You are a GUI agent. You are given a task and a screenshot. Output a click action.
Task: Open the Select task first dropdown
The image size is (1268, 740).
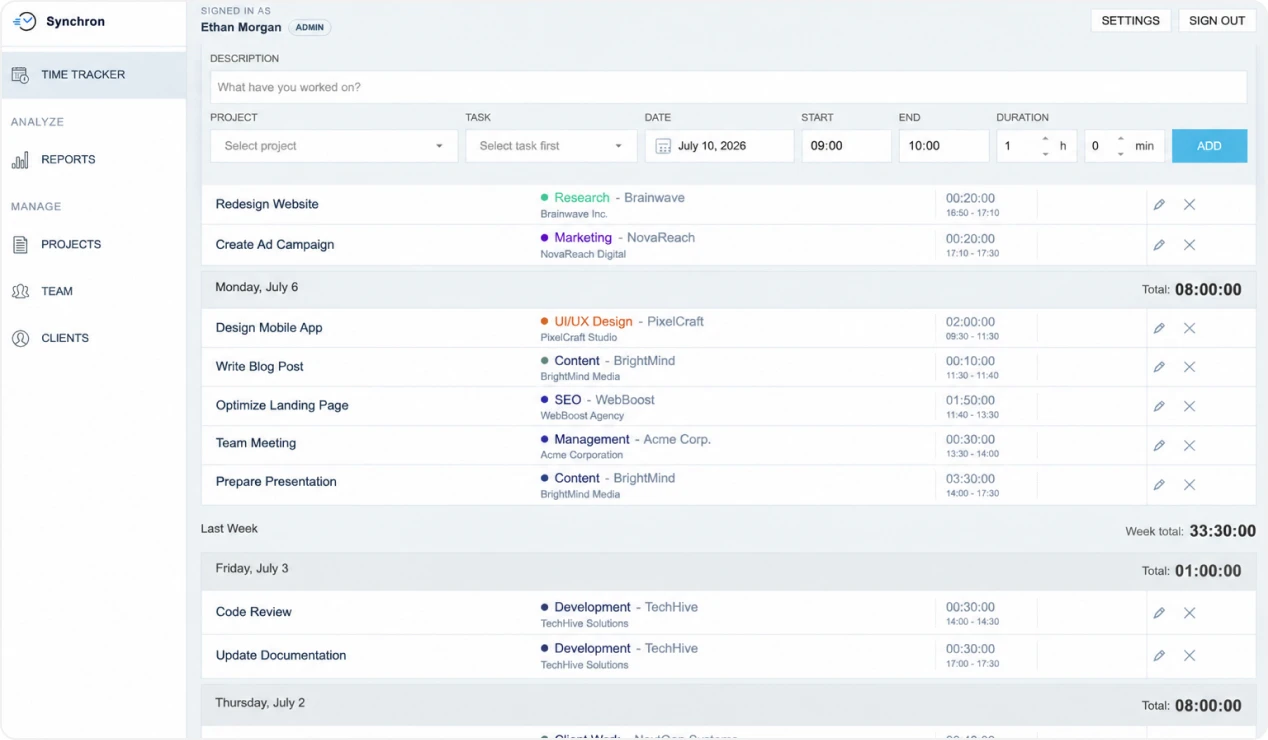[x=551, y=146]
